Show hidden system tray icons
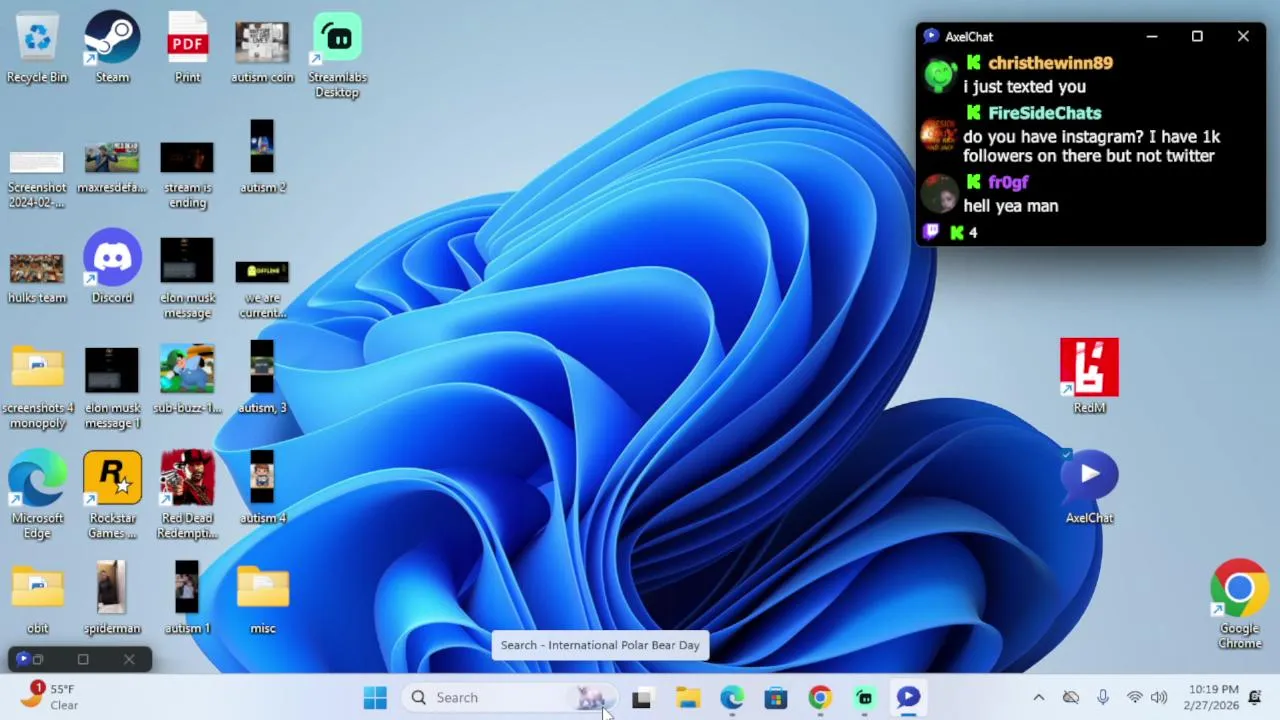The width and height of the screenshot is (1280, 720). click(x=1038, y=698)
